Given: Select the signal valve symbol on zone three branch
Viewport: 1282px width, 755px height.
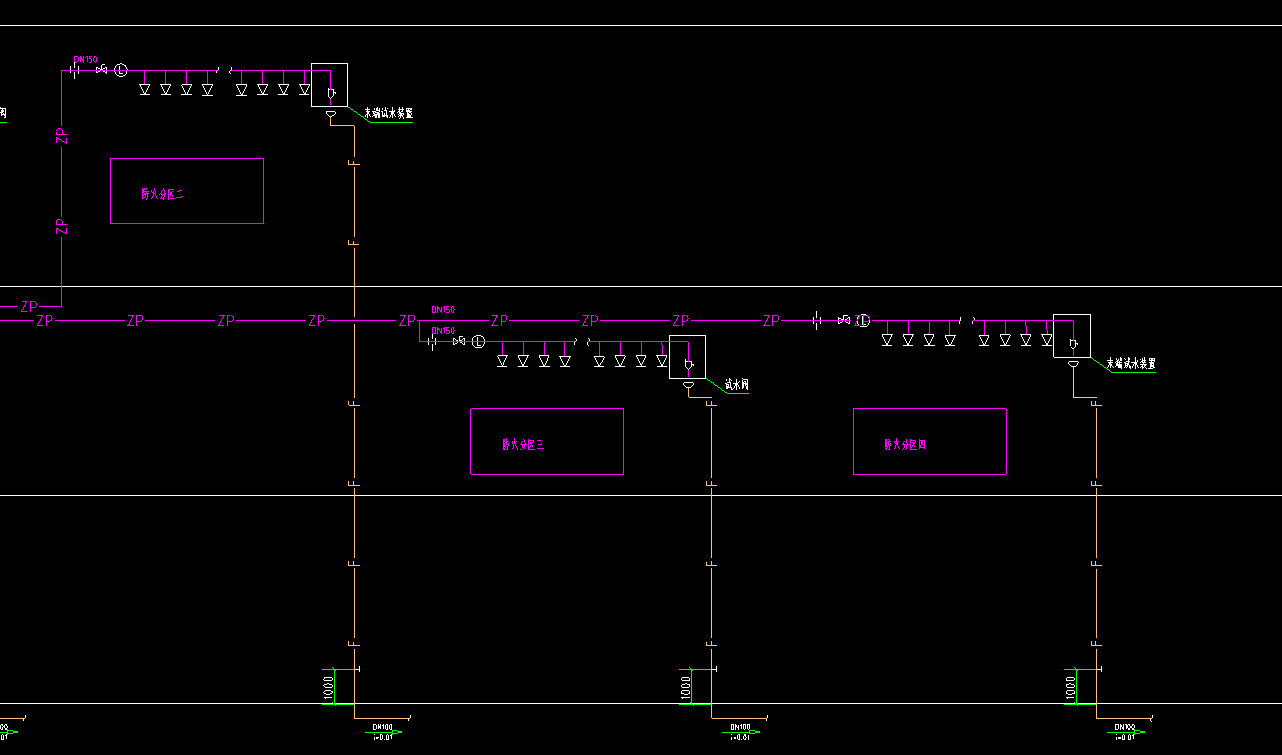Looking at the screenshot, I should [459, 341].
